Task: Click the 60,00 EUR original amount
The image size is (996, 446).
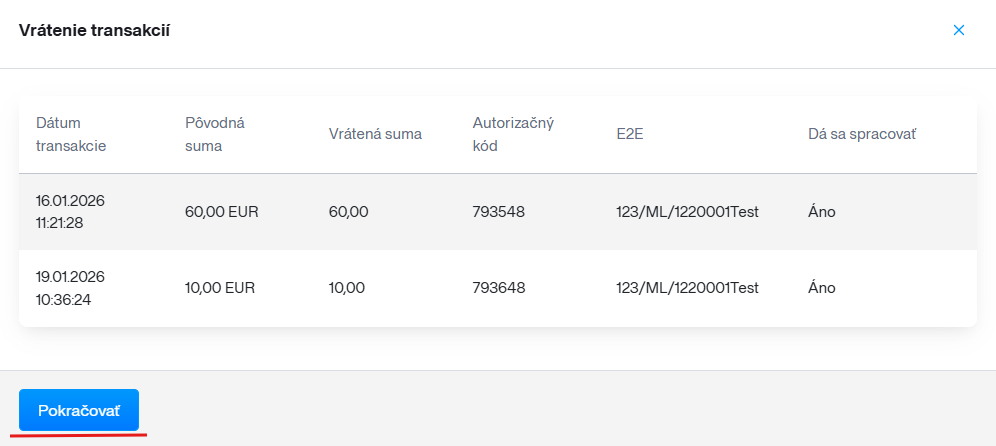Action: [x=220, y=212]
